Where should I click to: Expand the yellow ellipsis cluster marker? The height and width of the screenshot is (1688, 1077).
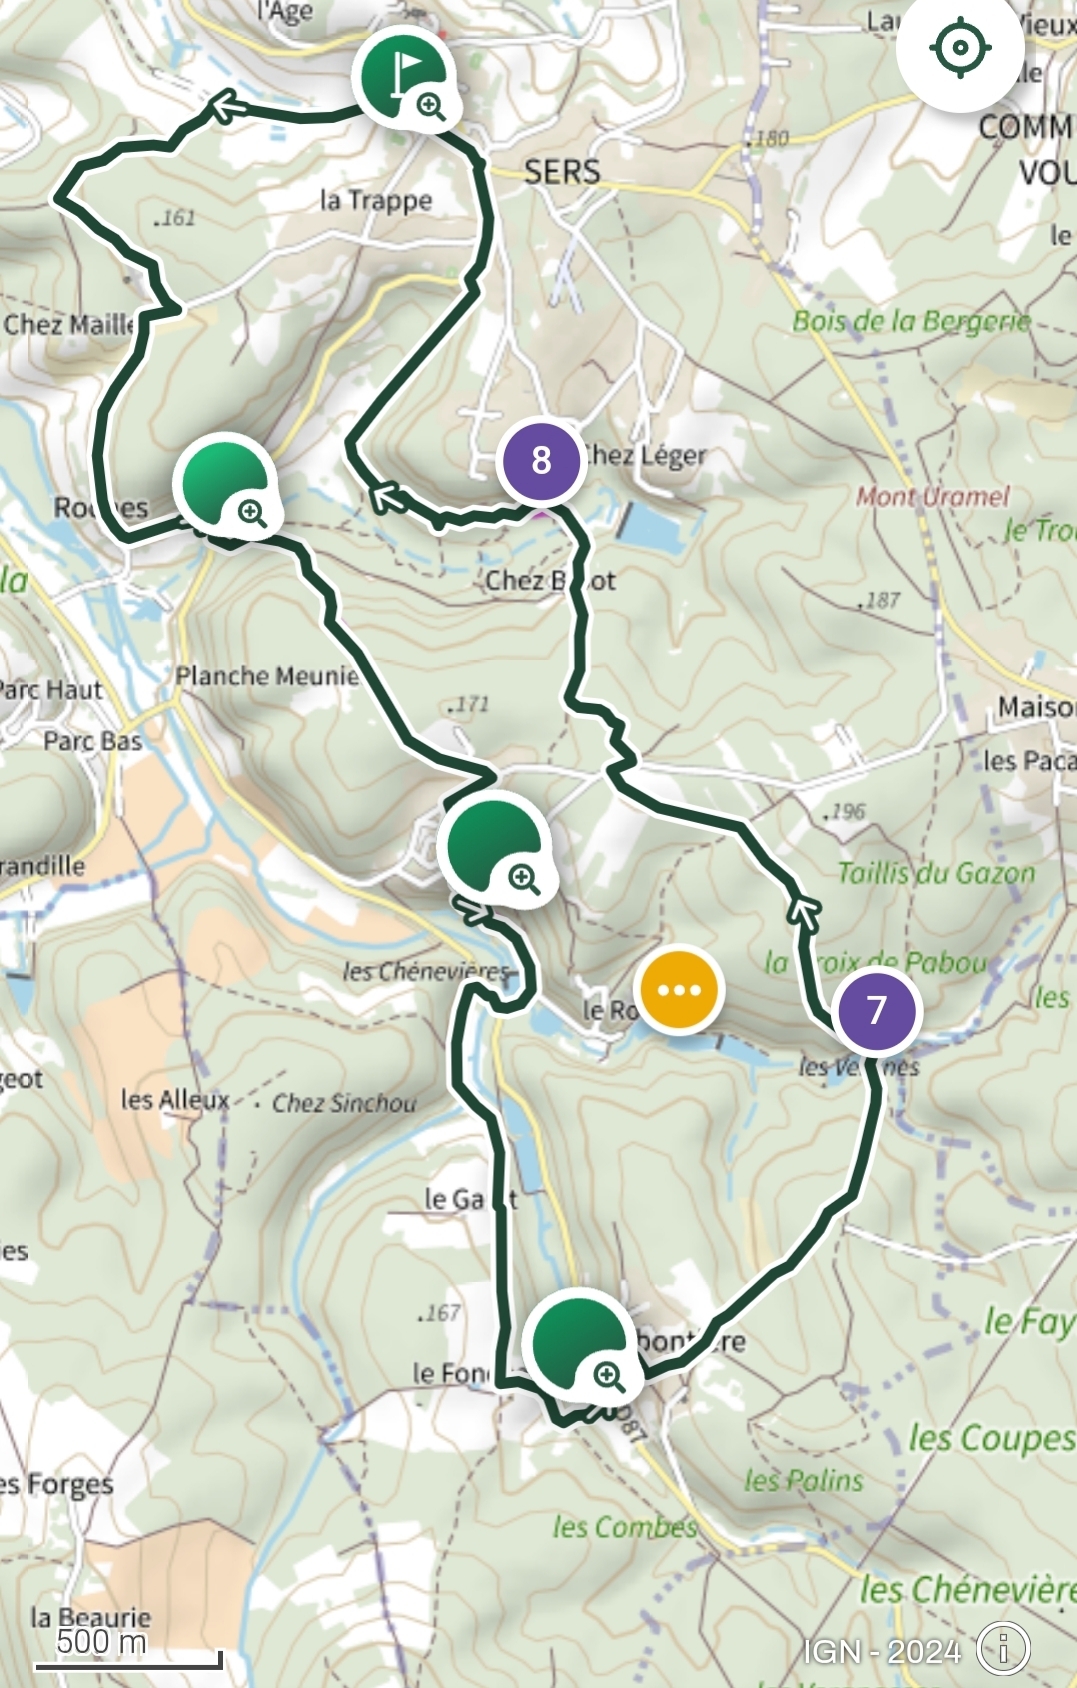679,990
